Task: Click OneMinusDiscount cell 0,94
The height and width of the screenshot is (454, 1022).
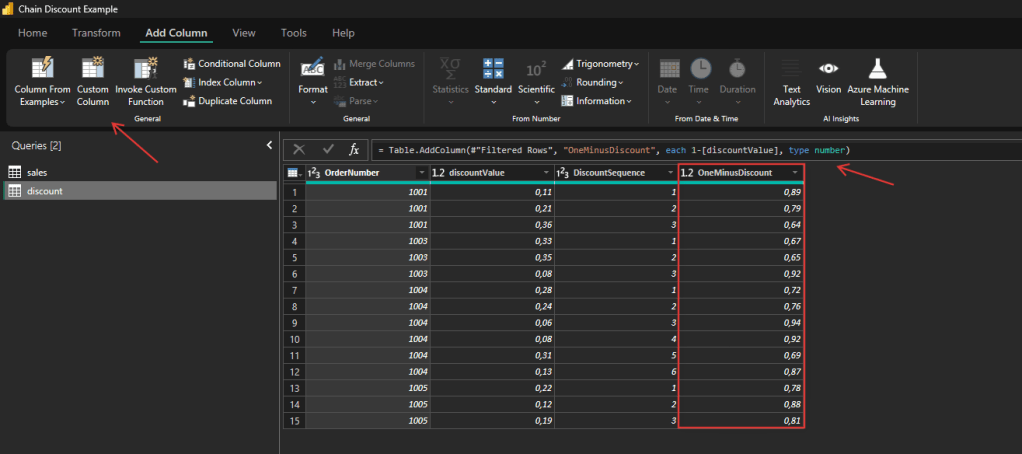Action: pos(741,322)
